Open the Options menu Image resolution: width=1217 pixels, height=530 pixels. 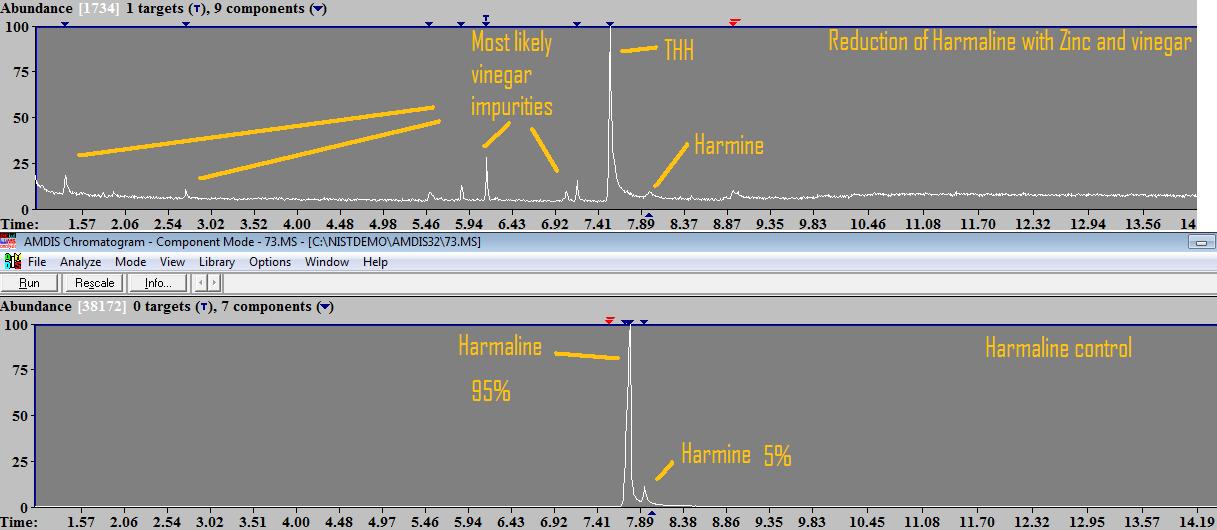pos(270,262)
